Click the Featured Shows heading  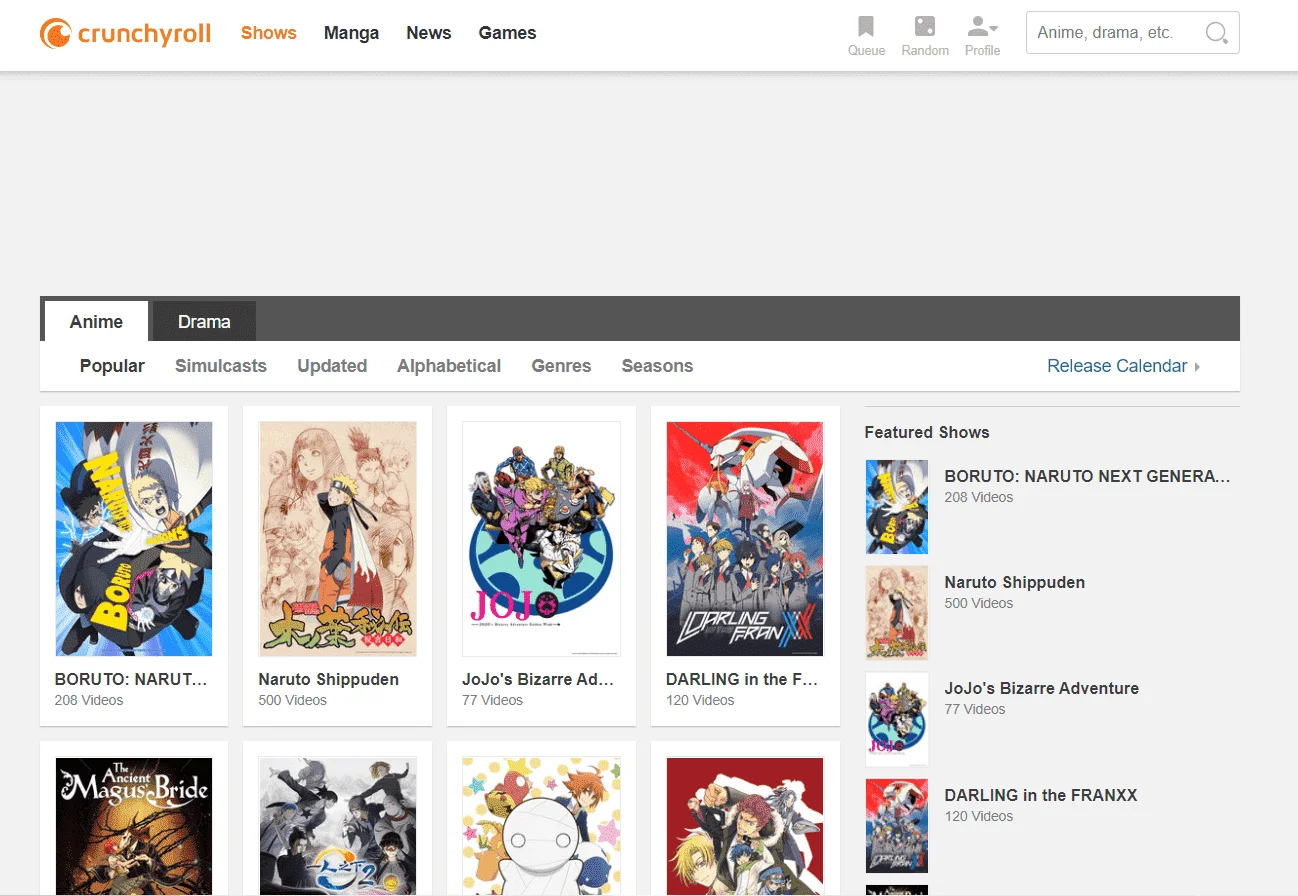(927, 432)
